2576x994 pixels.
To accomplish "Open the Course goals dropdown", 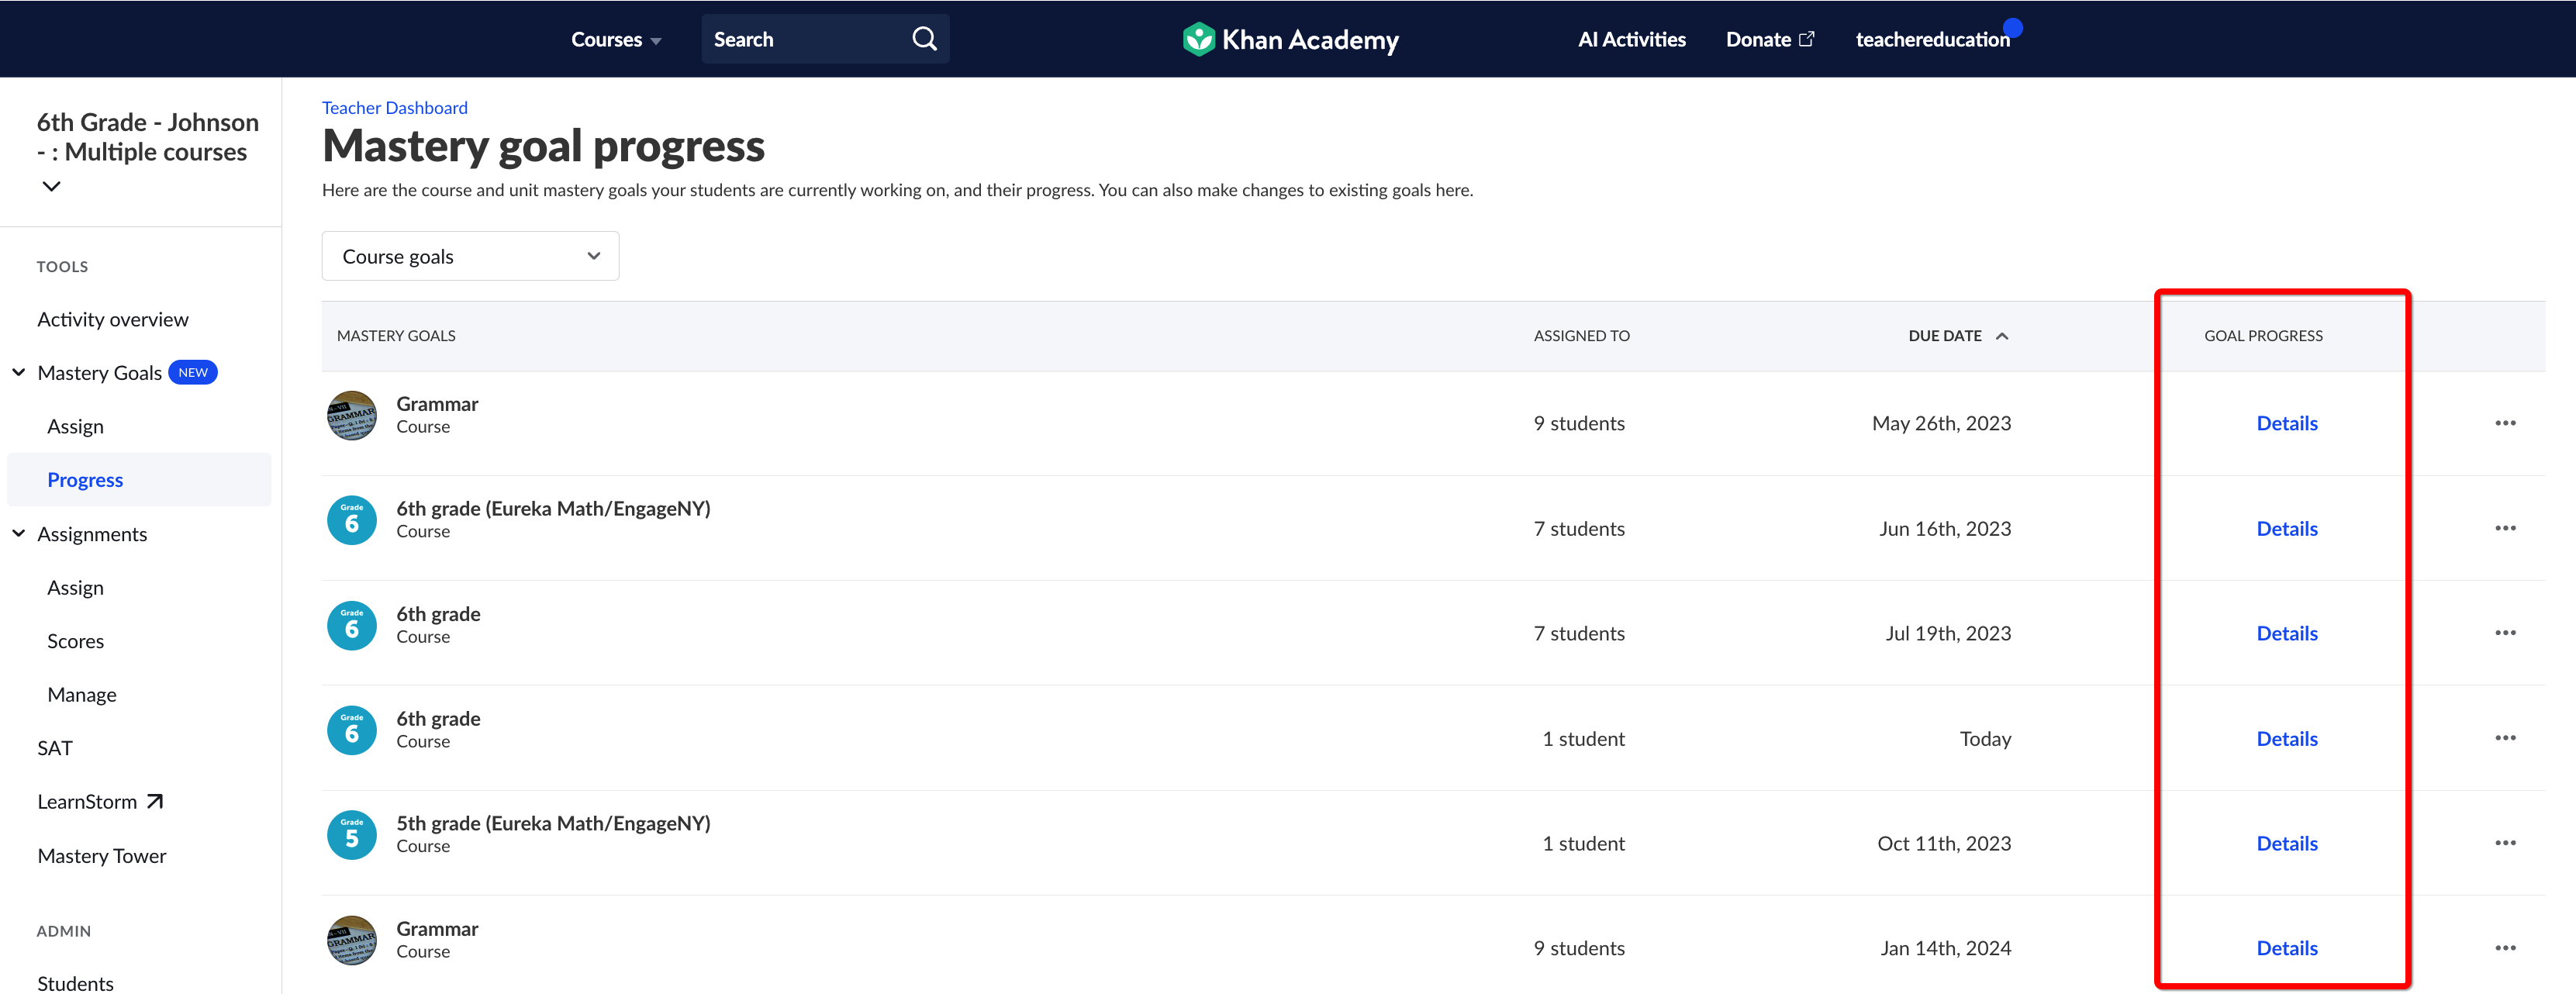I will [470, 256].
